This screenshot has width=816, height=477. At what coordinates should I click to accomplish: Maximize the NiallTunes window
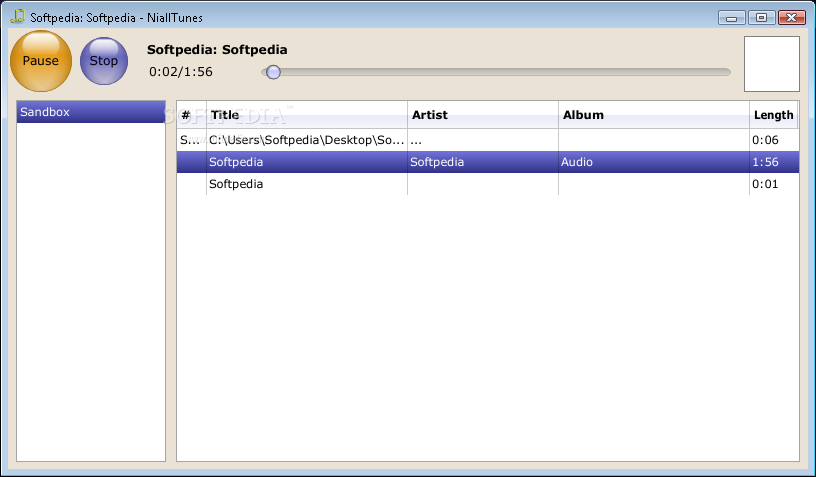pos(761,18)
